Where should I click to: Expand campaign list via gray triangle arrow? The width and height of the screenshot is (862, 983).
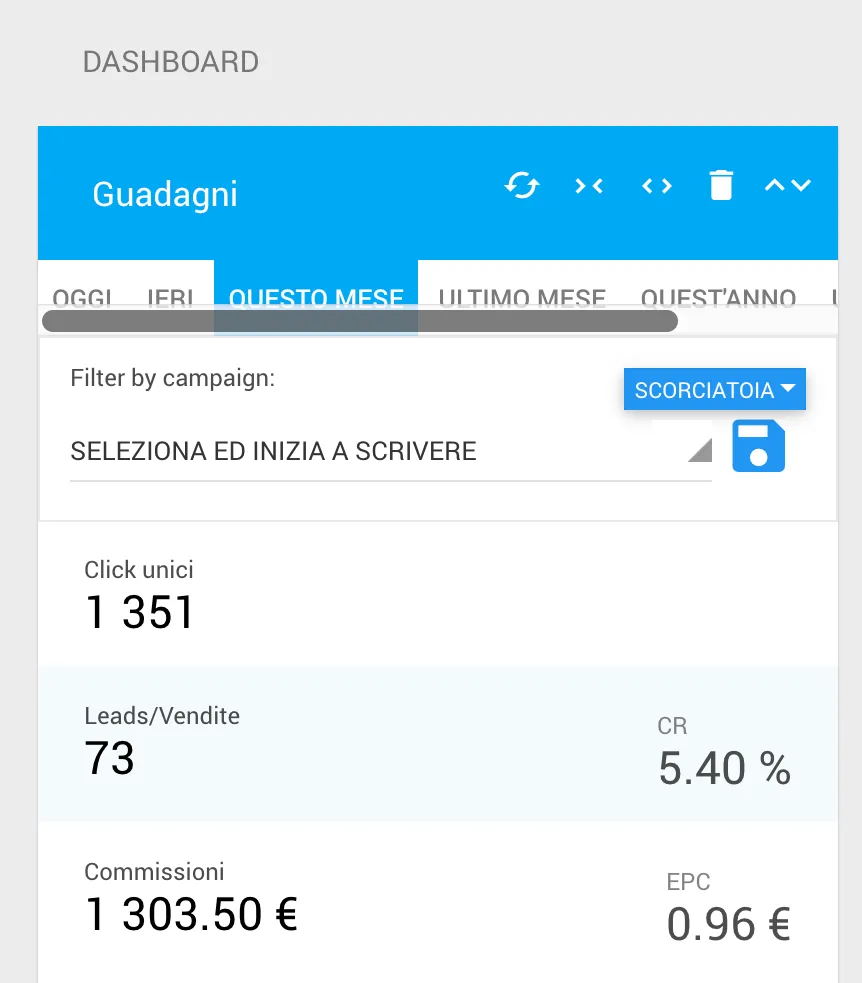(700, 450)
